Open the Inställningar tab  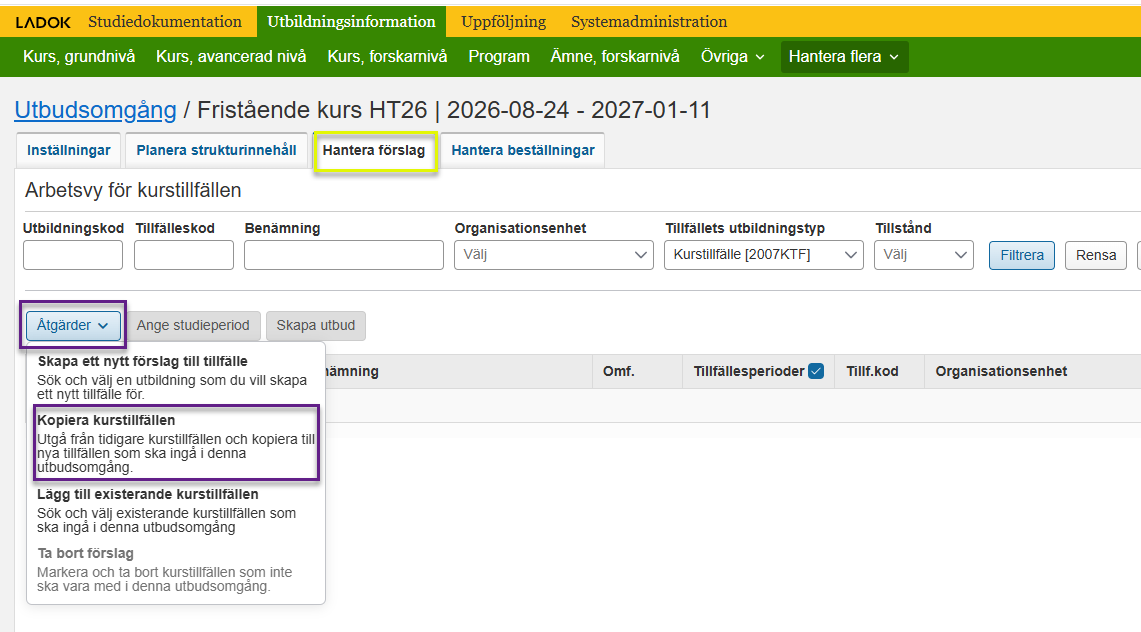[x=69, y=150]
